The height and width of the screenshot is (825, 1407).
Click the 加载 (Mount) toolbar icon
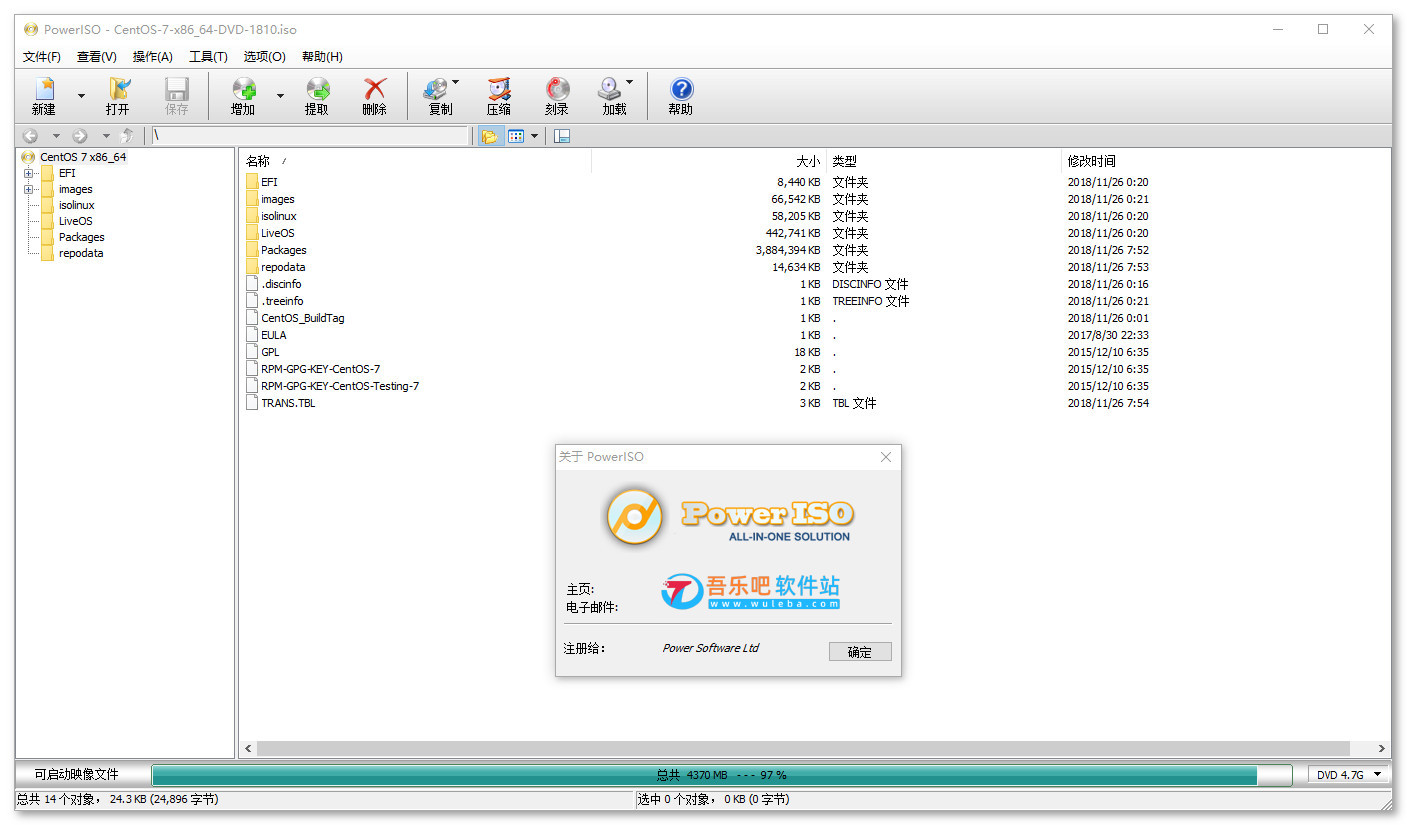(x=610, y=89)
